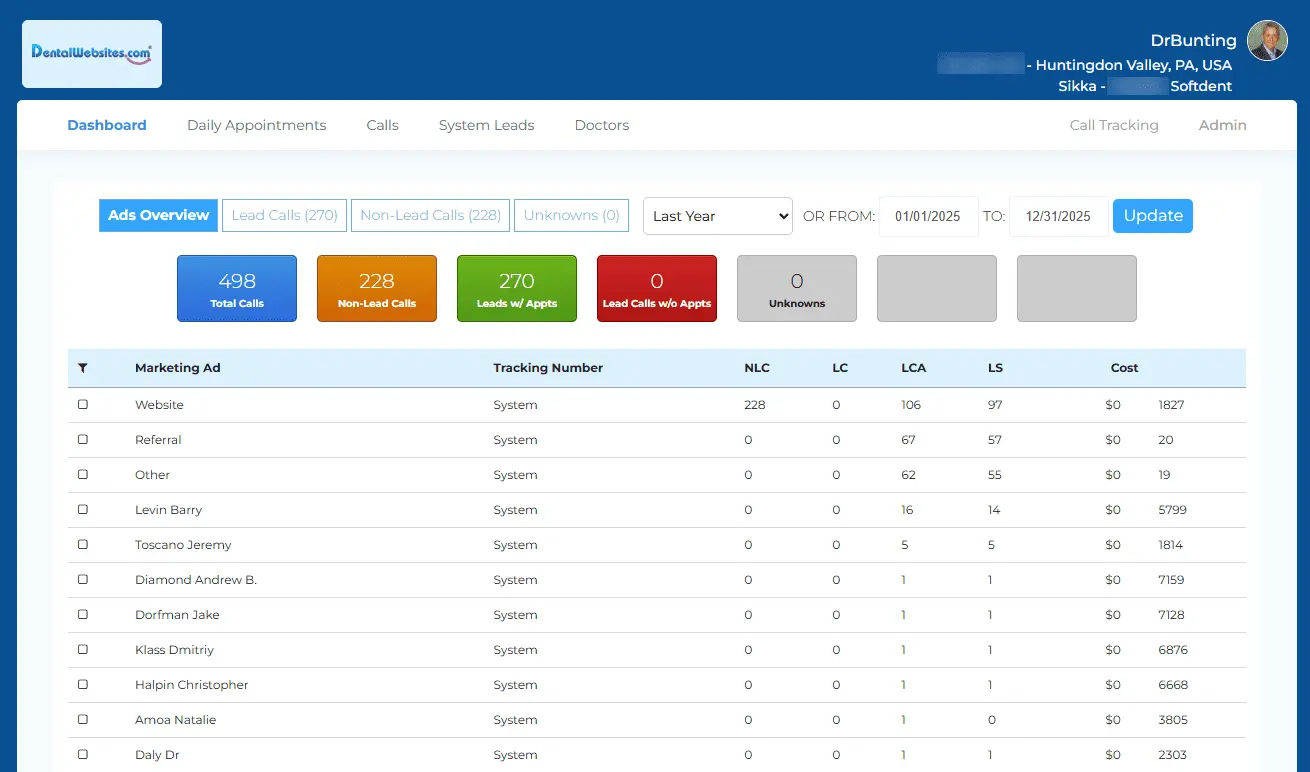This screenshot has height=772, width=1310.
Task: Open the Daily Appointments tab
Action: 257,125
